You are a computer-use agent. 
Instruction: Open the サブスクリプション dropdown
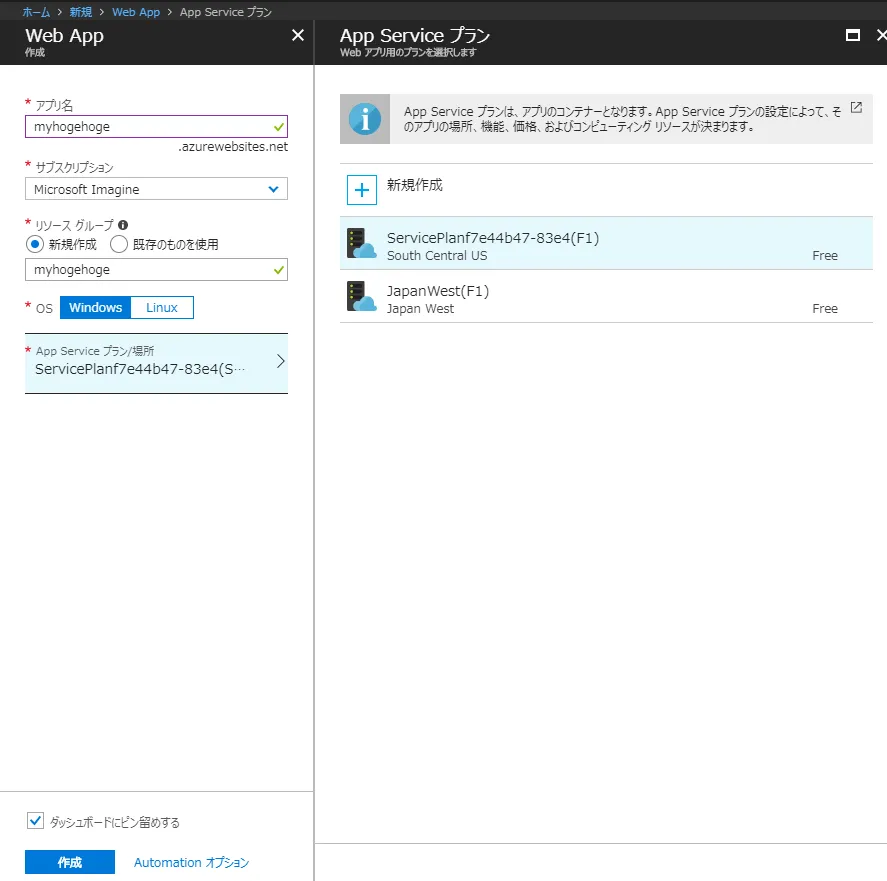(x=156, y=189)
